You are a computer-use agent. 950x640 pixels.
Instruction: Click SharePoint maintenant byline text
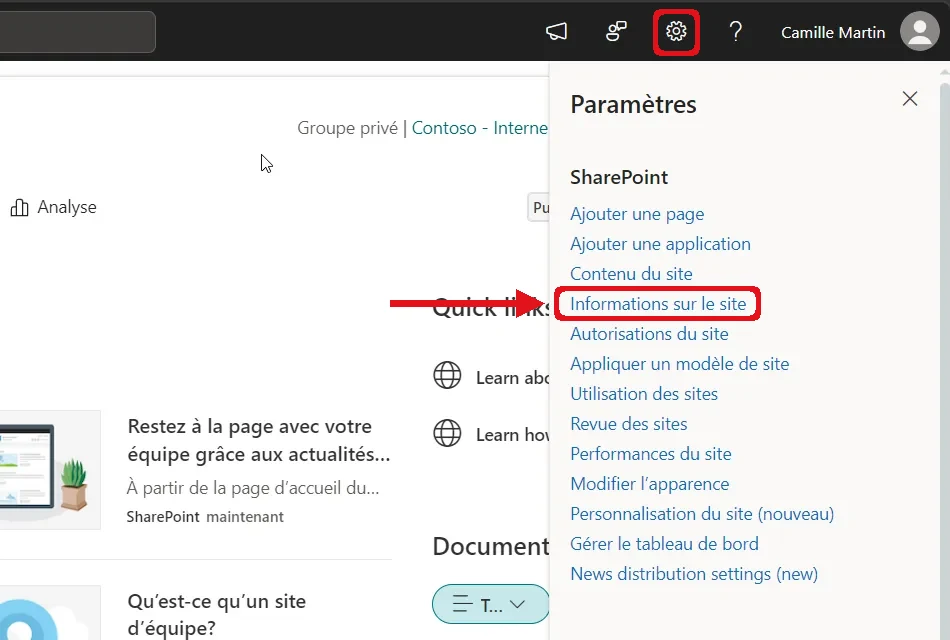pyautogui.click(x=205, y=517)
